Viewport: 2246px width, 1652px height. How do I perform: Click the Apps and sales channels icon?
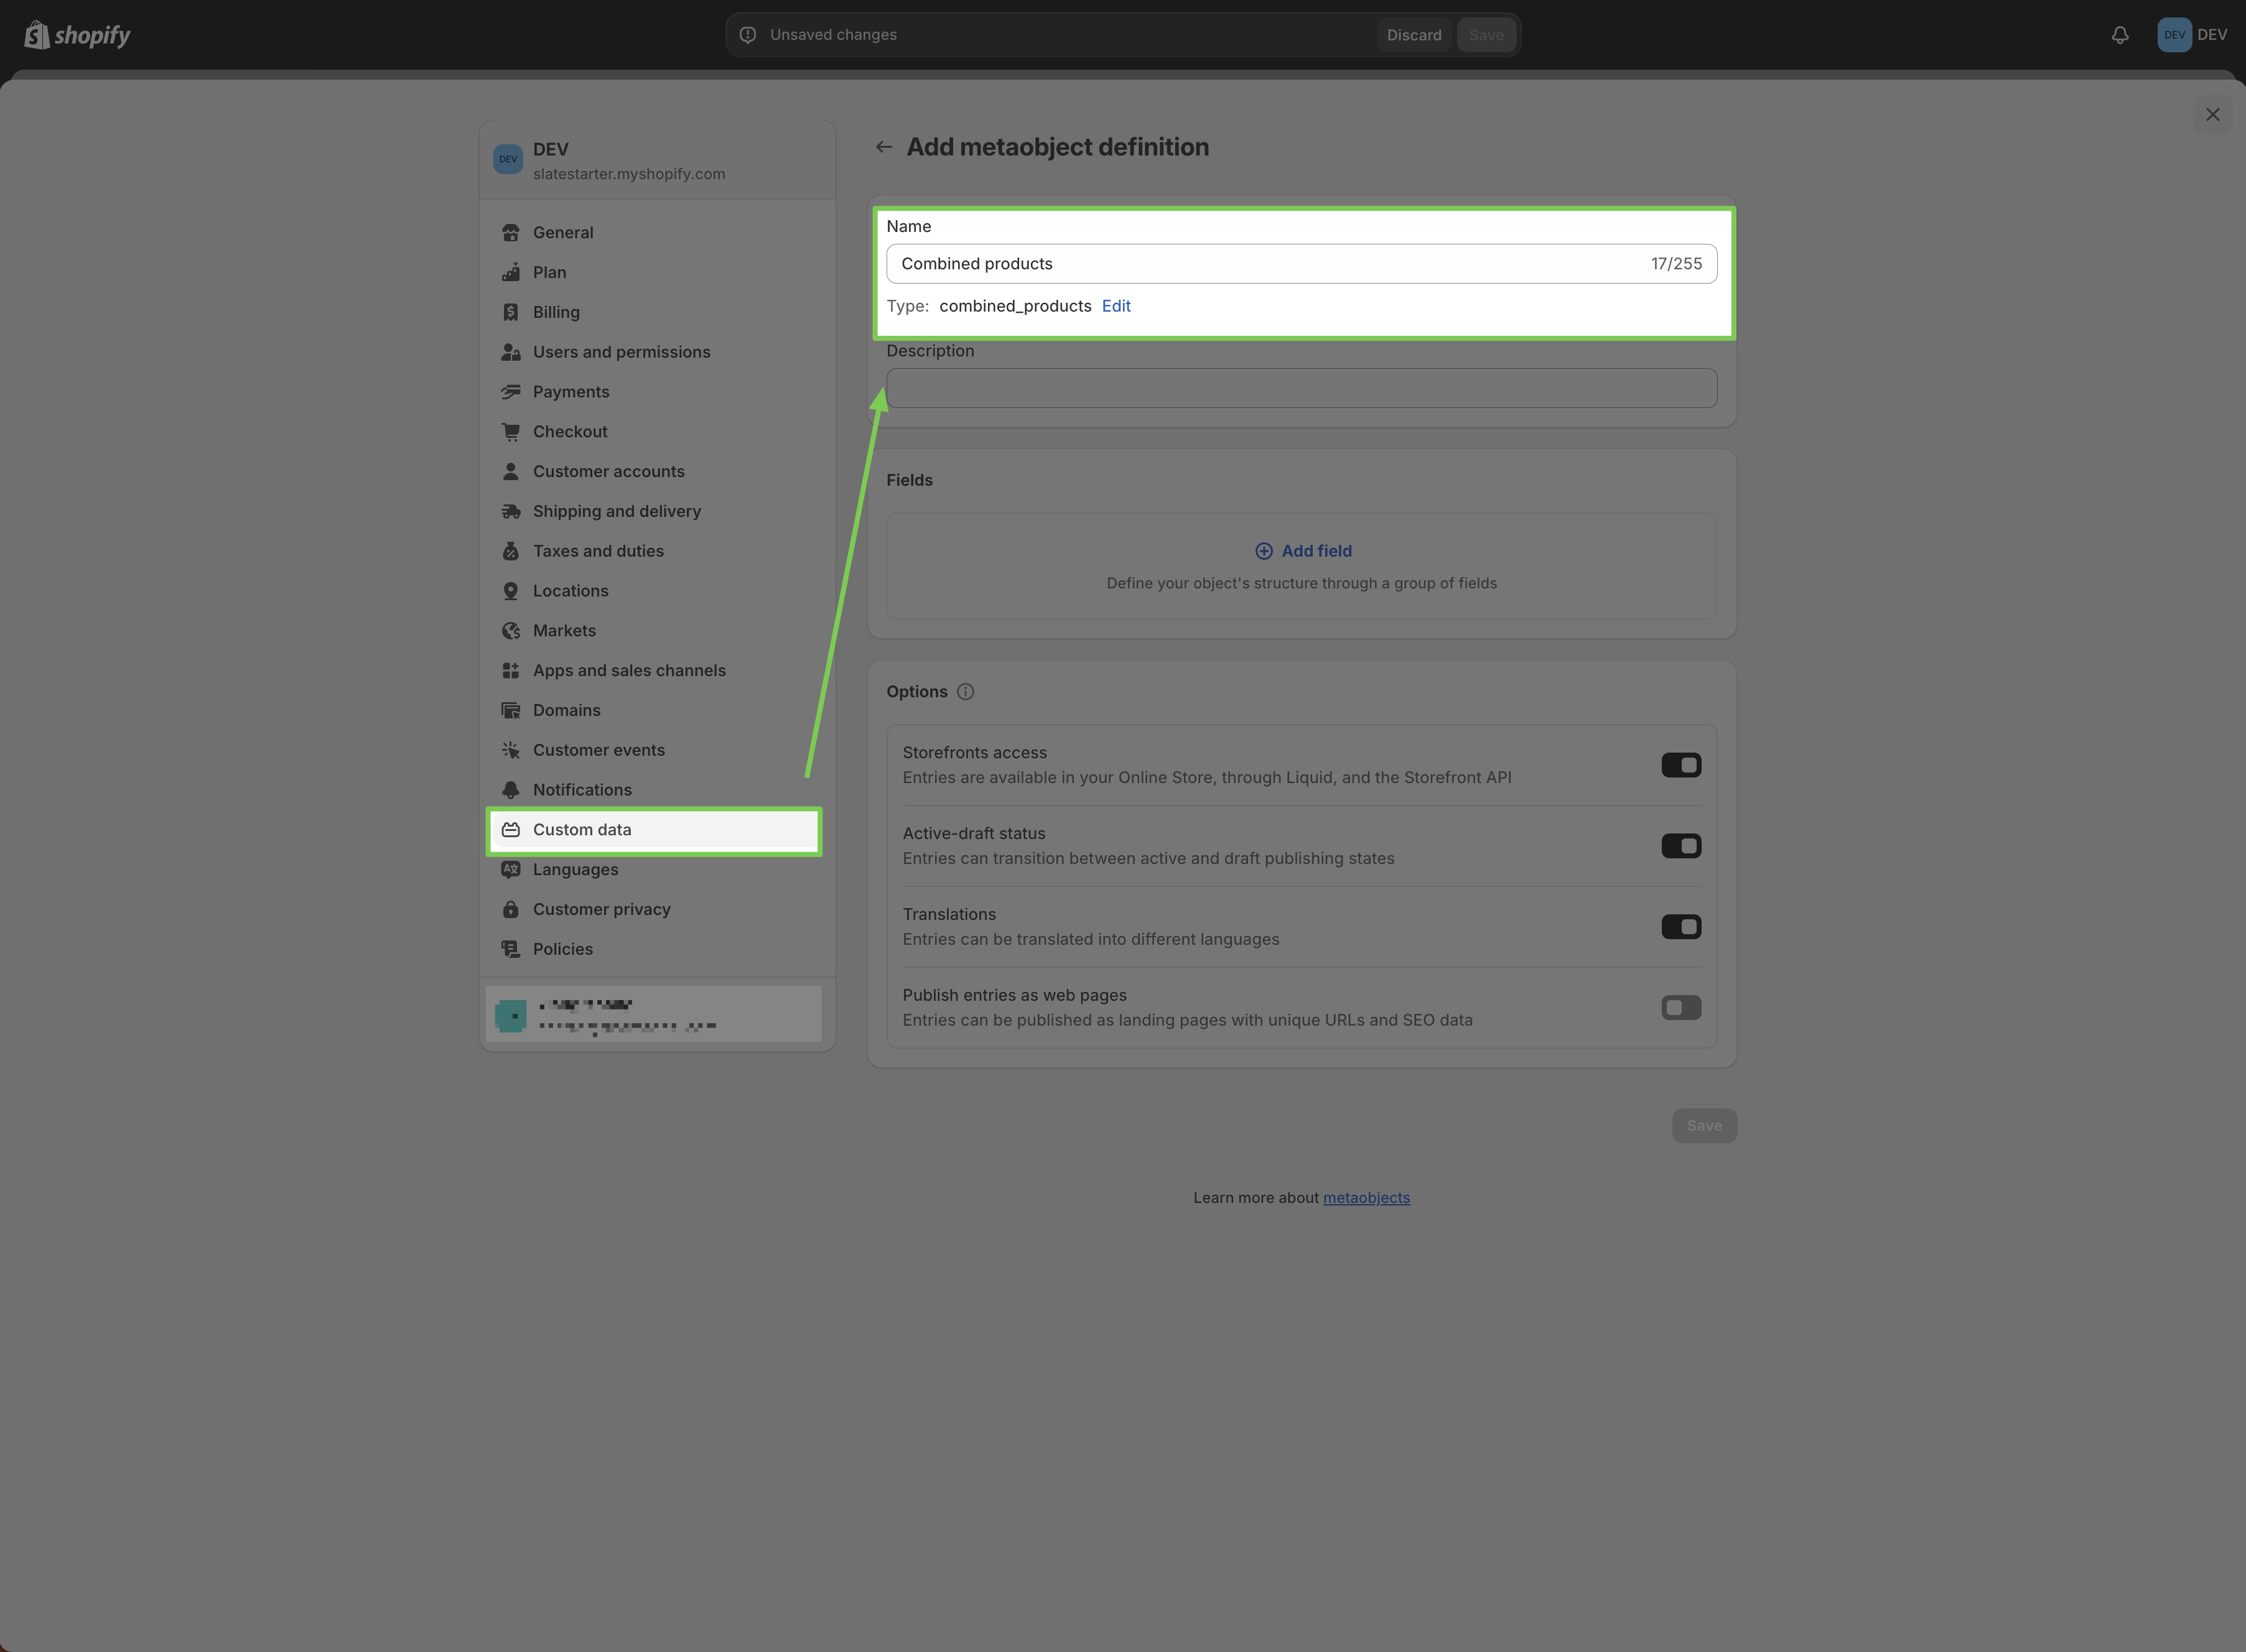tap(511, 670)
